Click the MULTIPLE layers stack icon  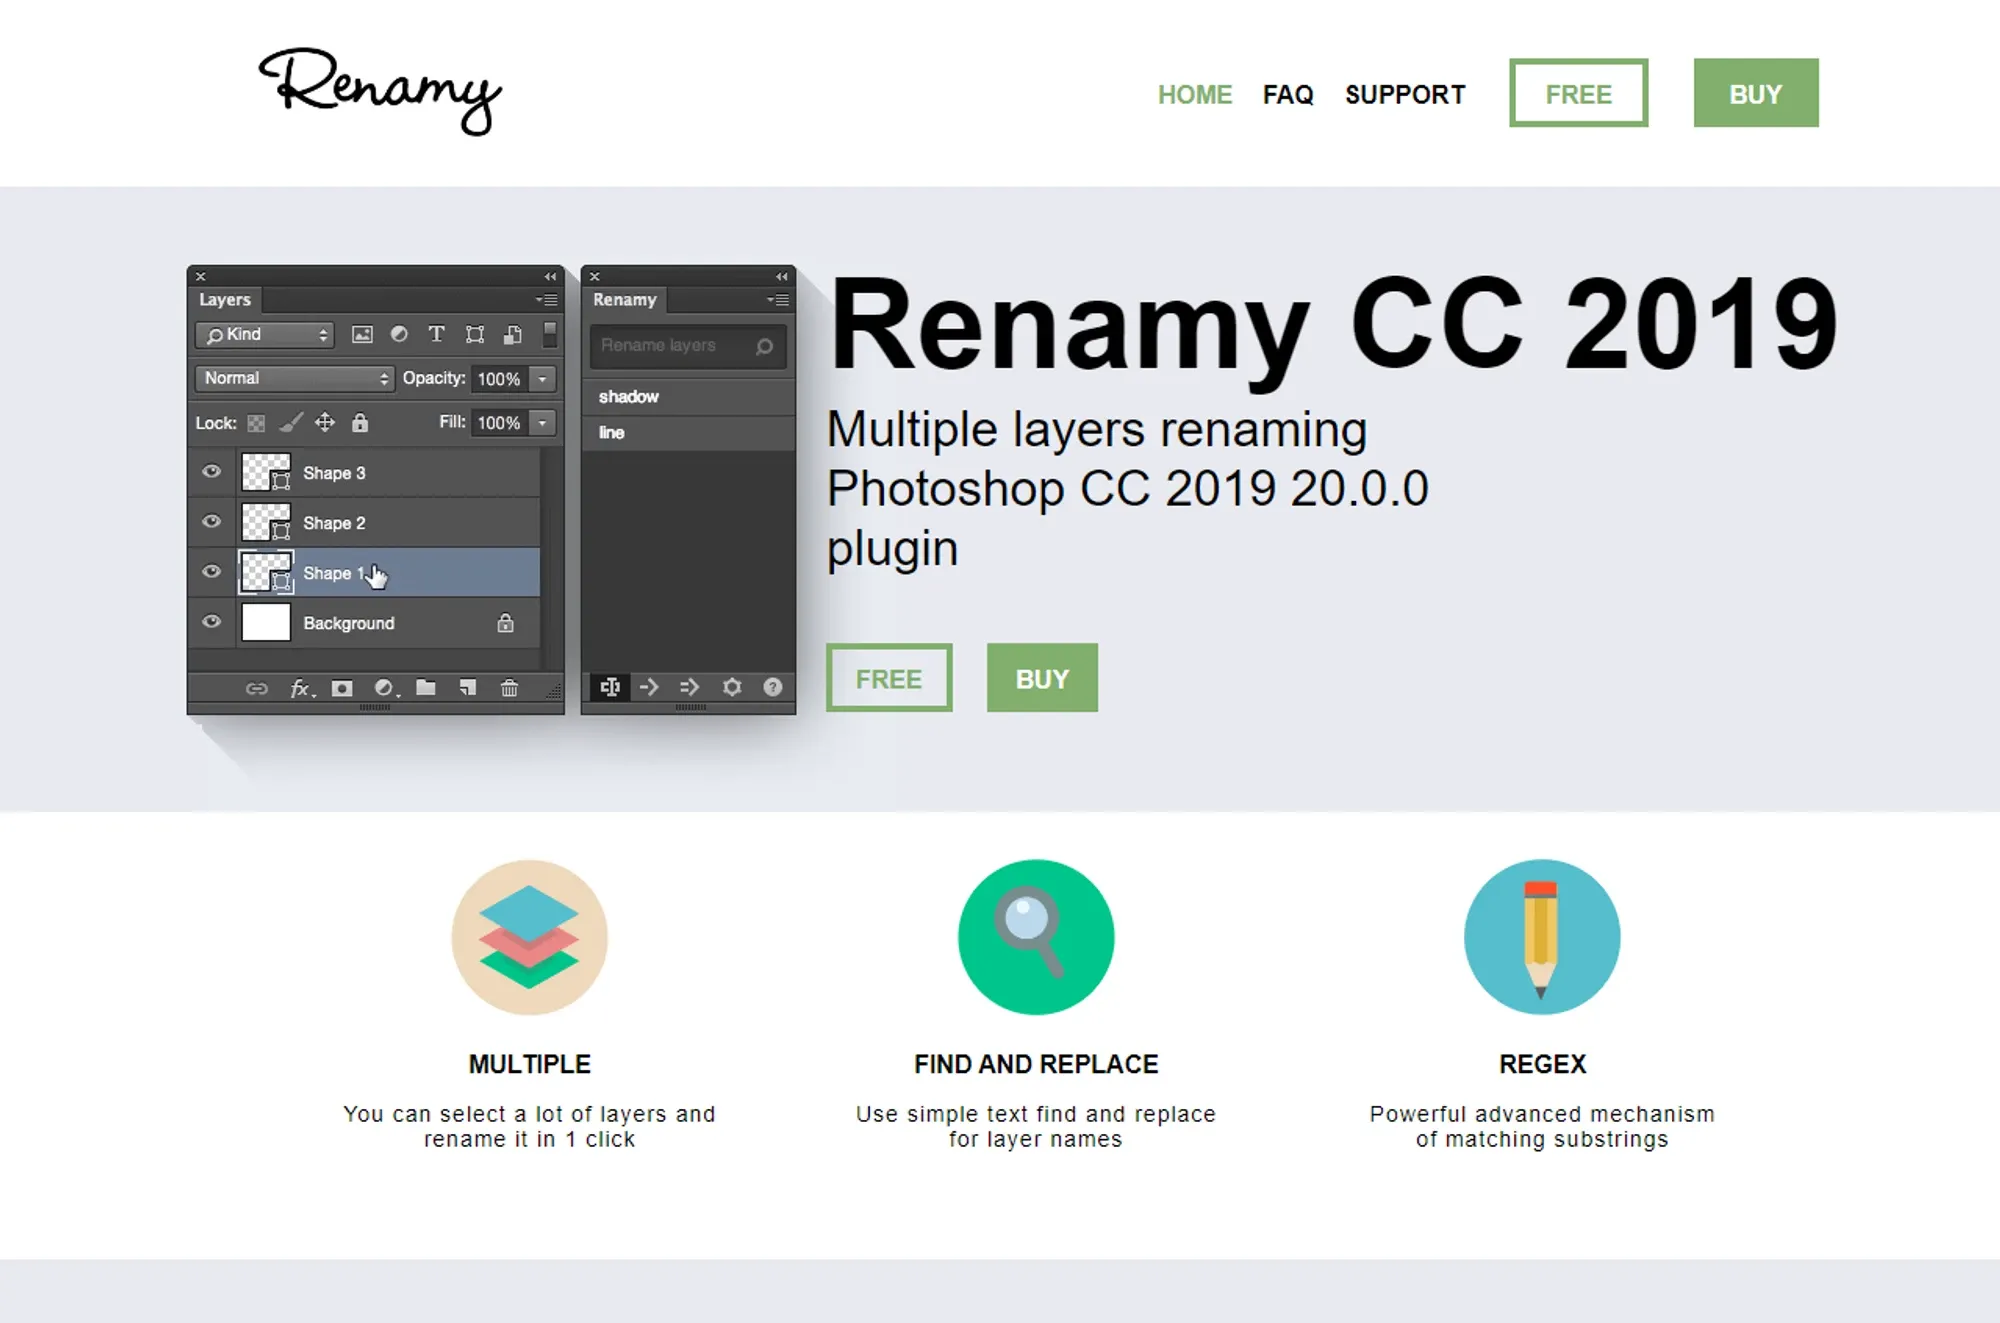(529, 937)
